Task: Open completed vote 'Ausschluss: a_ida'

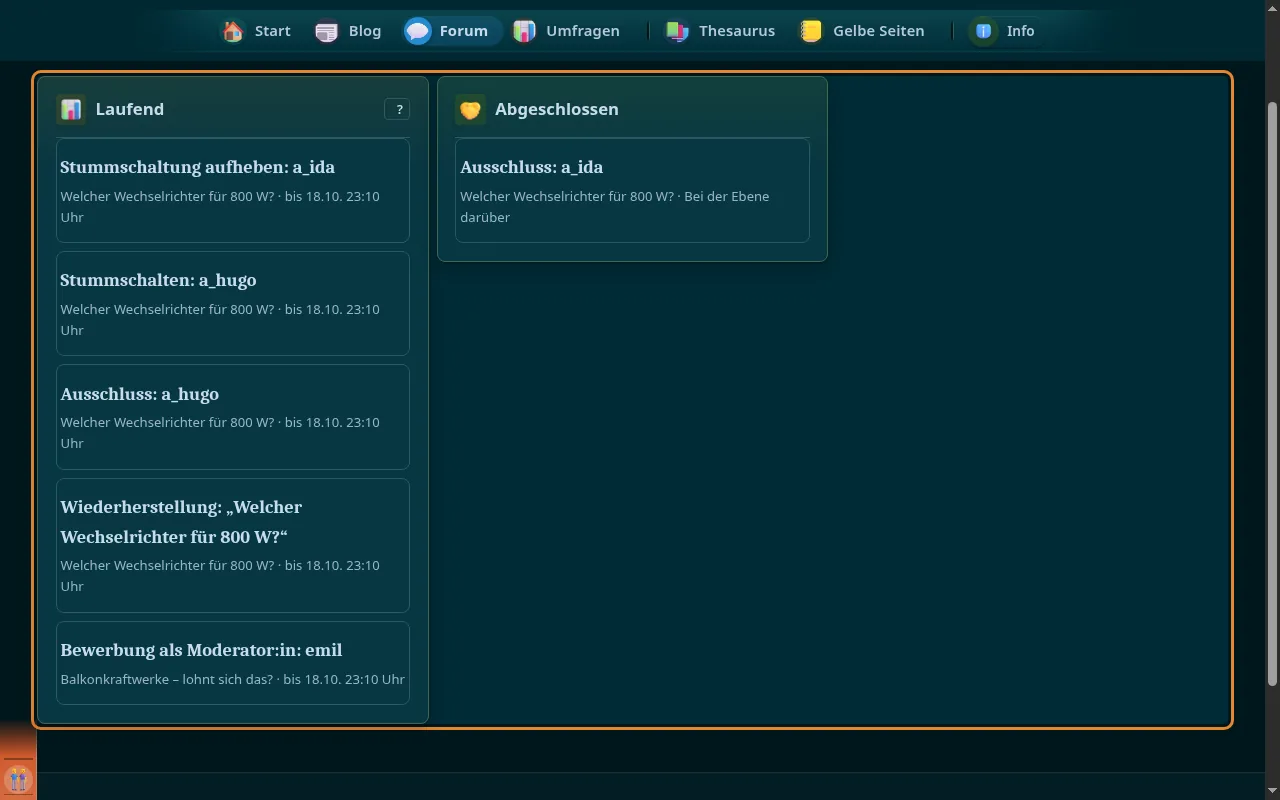Action: click(632, 190)
